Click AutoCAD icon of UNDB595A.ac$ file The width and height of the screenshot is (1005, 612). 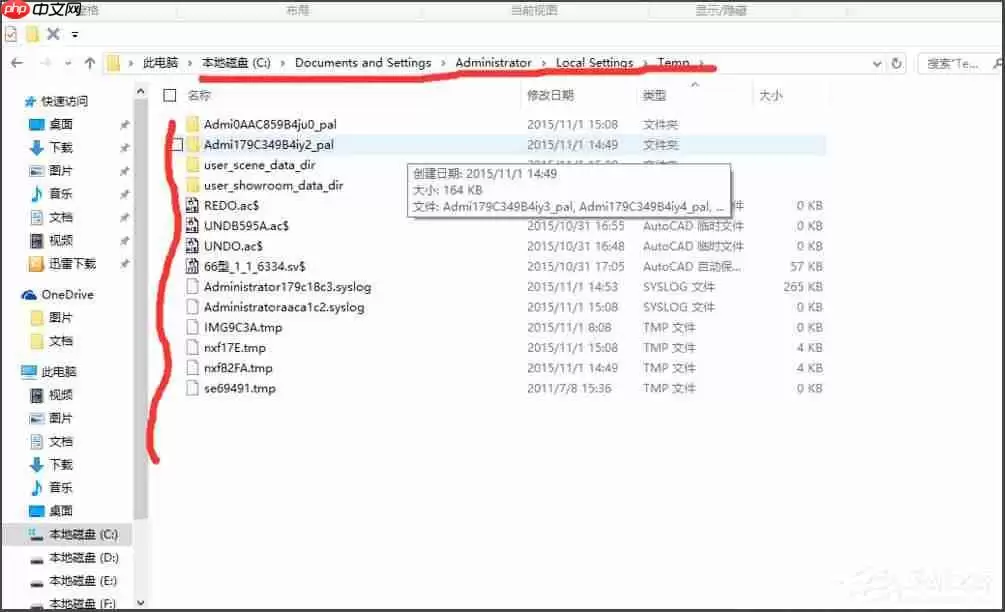click(192, 226)
